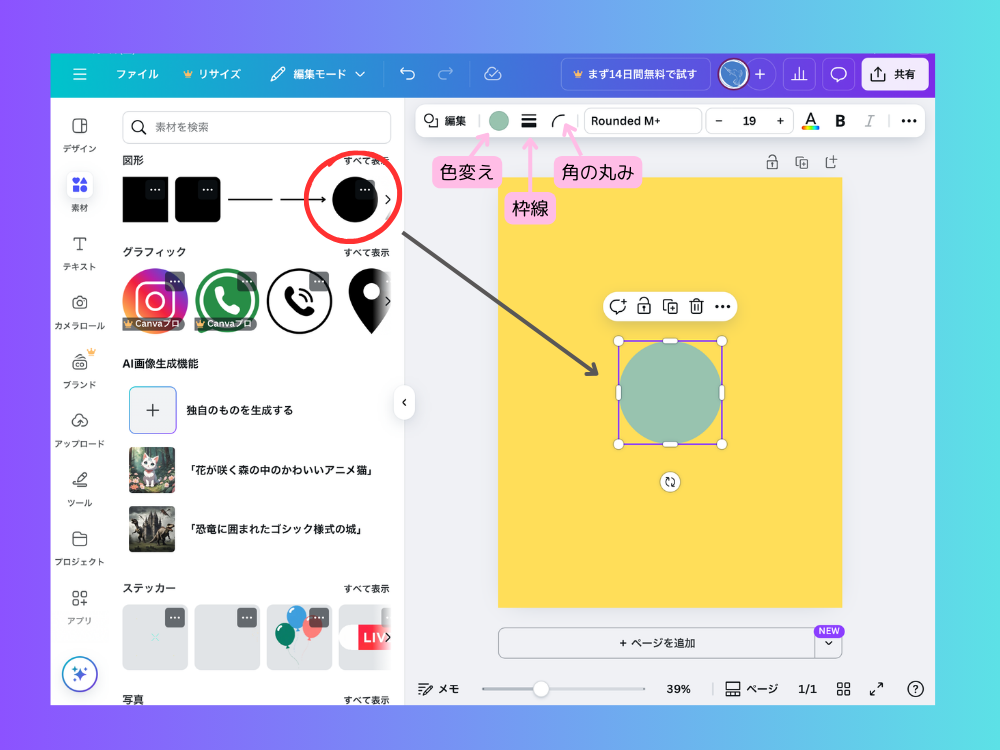
Task: Click the green fill color swatch
Action: coord(499,121)
